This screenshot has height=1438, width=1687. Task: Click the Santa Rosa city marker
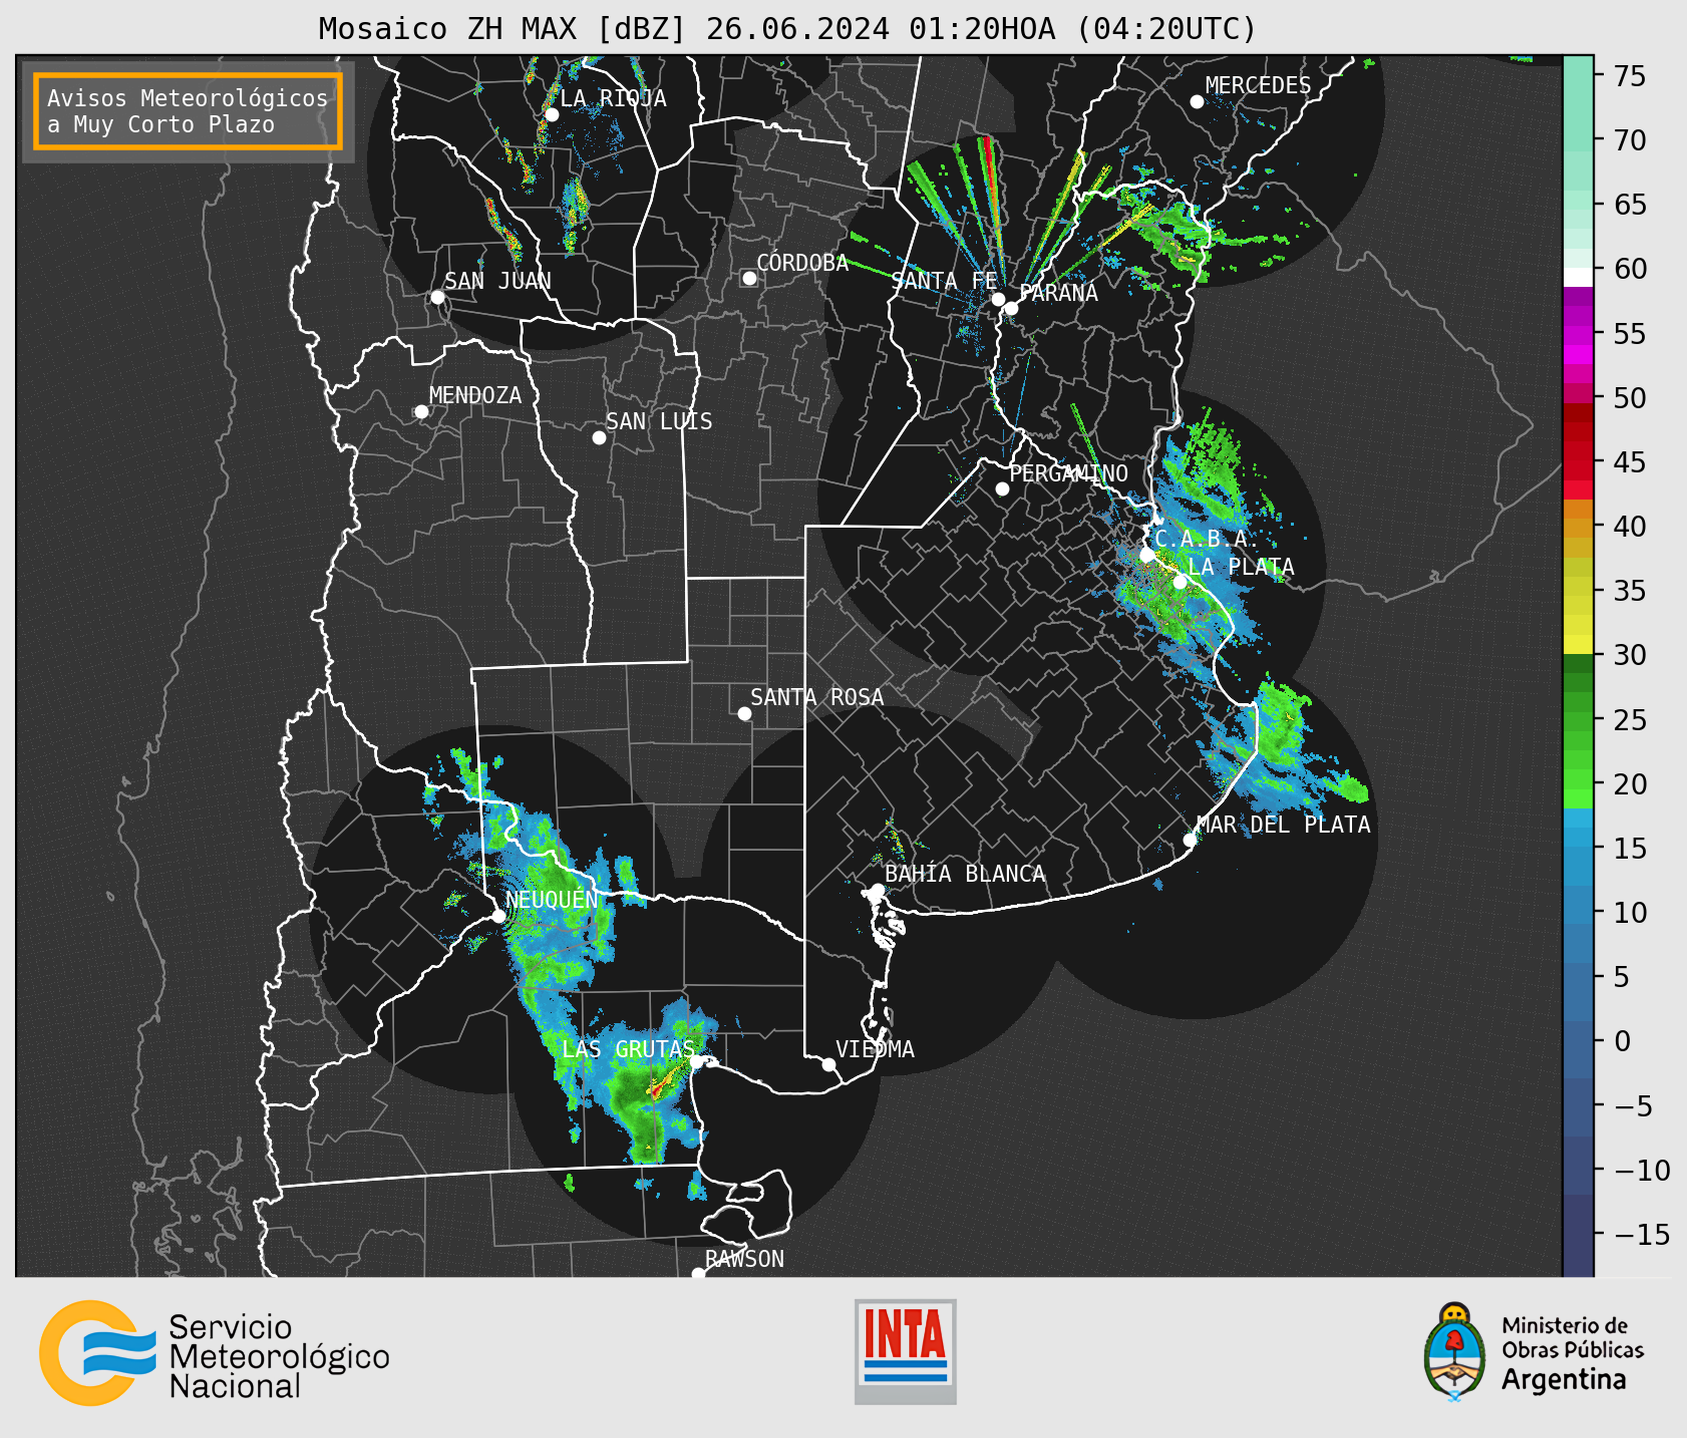744,714
